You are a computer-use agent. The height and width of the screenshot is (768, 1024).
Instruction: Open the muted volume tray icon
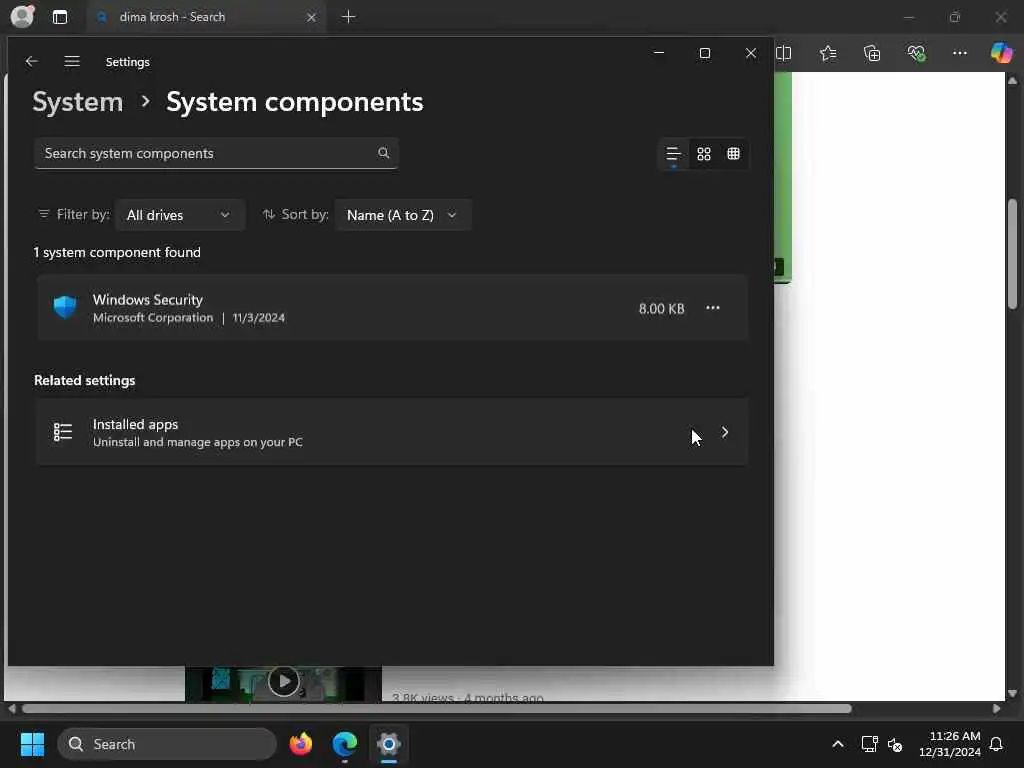tap(895, 744)
